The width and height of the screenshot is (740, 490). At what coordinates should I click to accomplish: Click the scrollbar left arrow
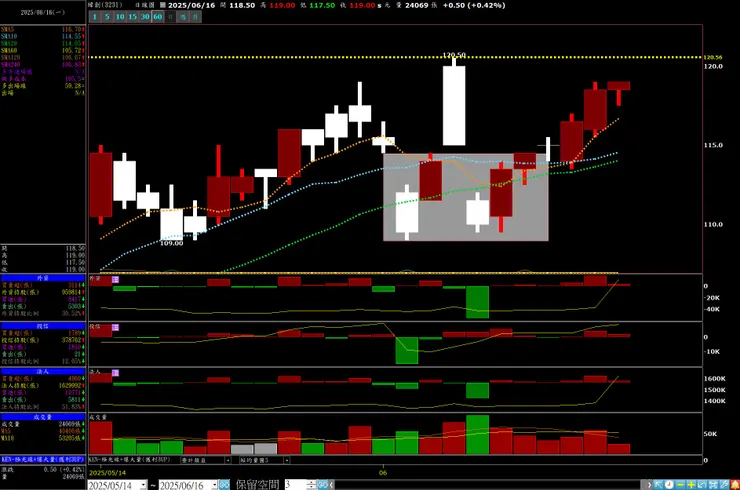(332, 485)
